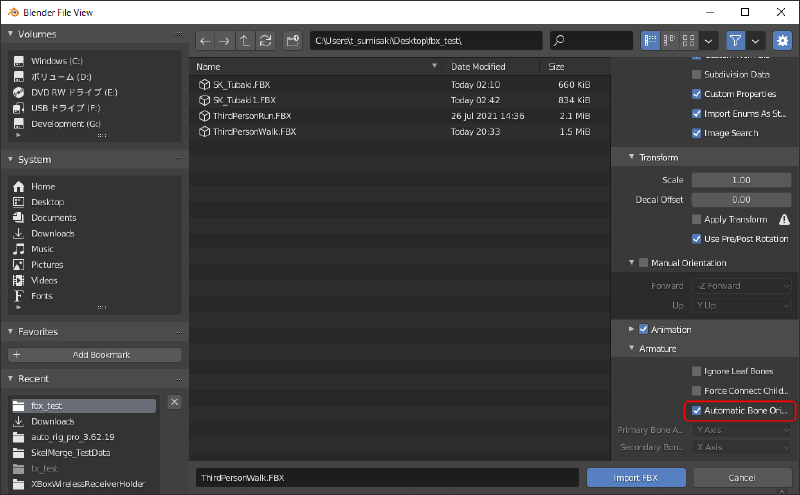The width and height of the screenshot is (800, 495).
Task: Sort files by Size column
Action: [x=556, y=67]
